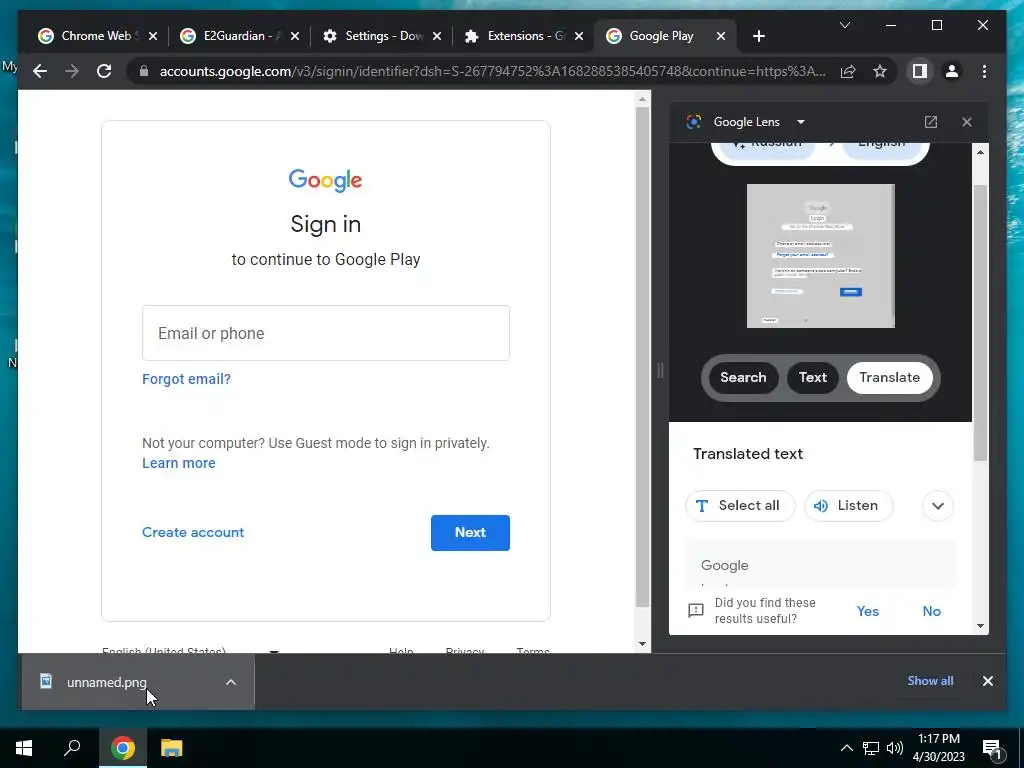Close the downloads bar
This screenshot has height=768, width=1024.
[987, 681]
